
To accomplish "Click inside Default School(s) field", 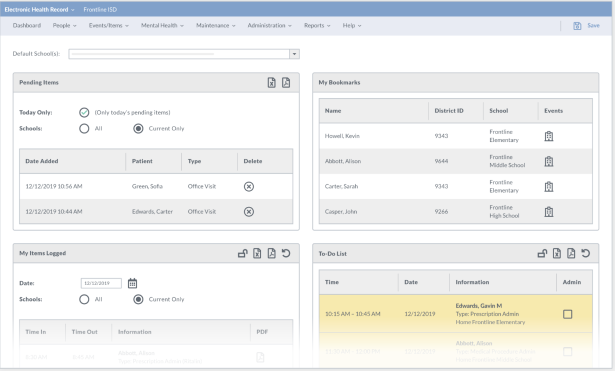I will click(x=179, y=54).
